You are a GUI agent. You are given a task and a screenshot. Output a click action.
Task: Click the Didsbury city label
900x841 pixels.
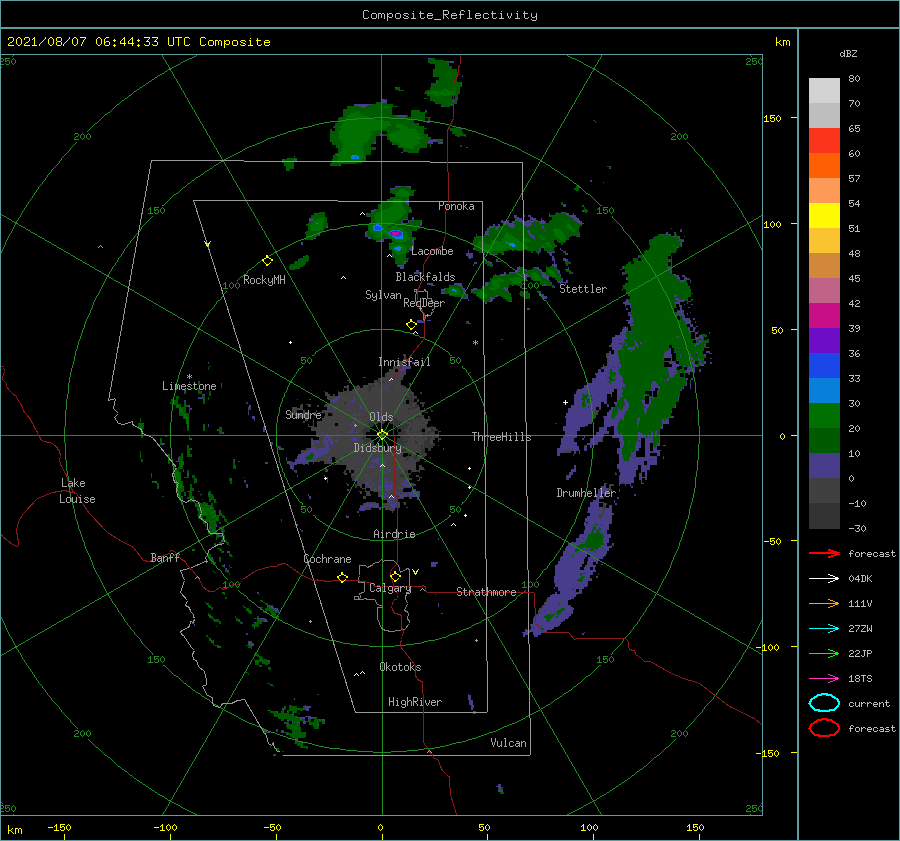click(378, 448)
